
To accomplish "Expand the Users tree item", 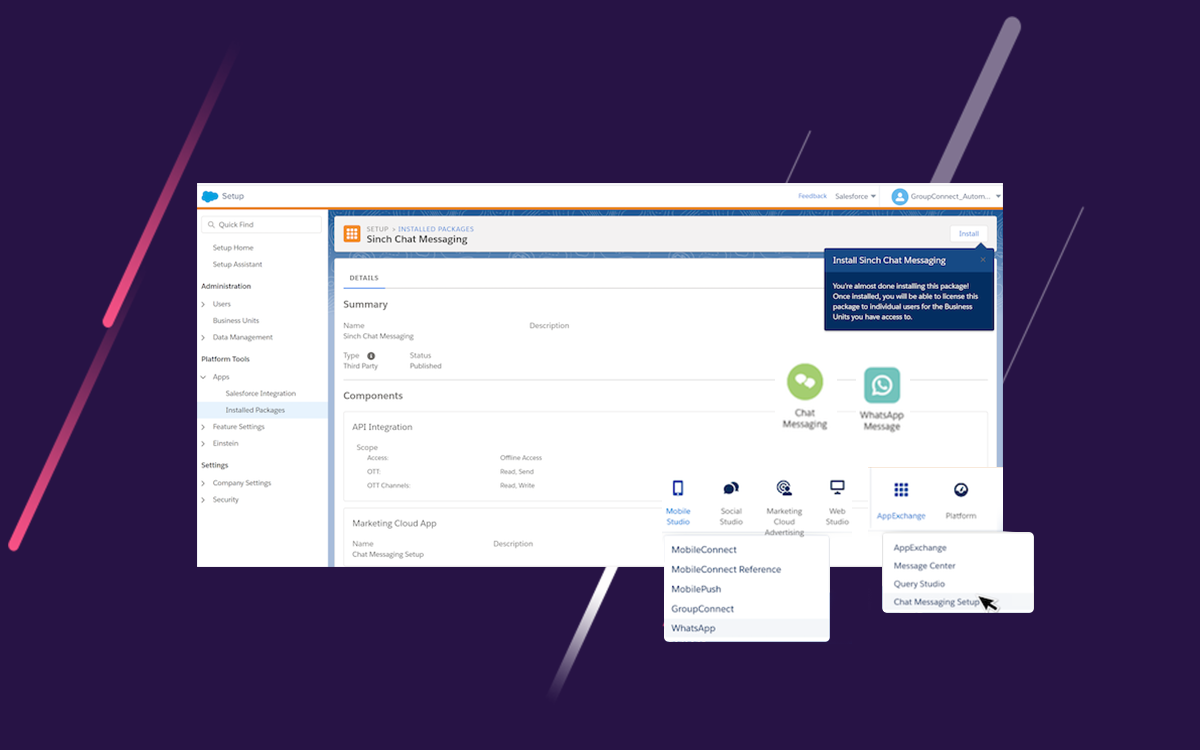I will [203, 304].
